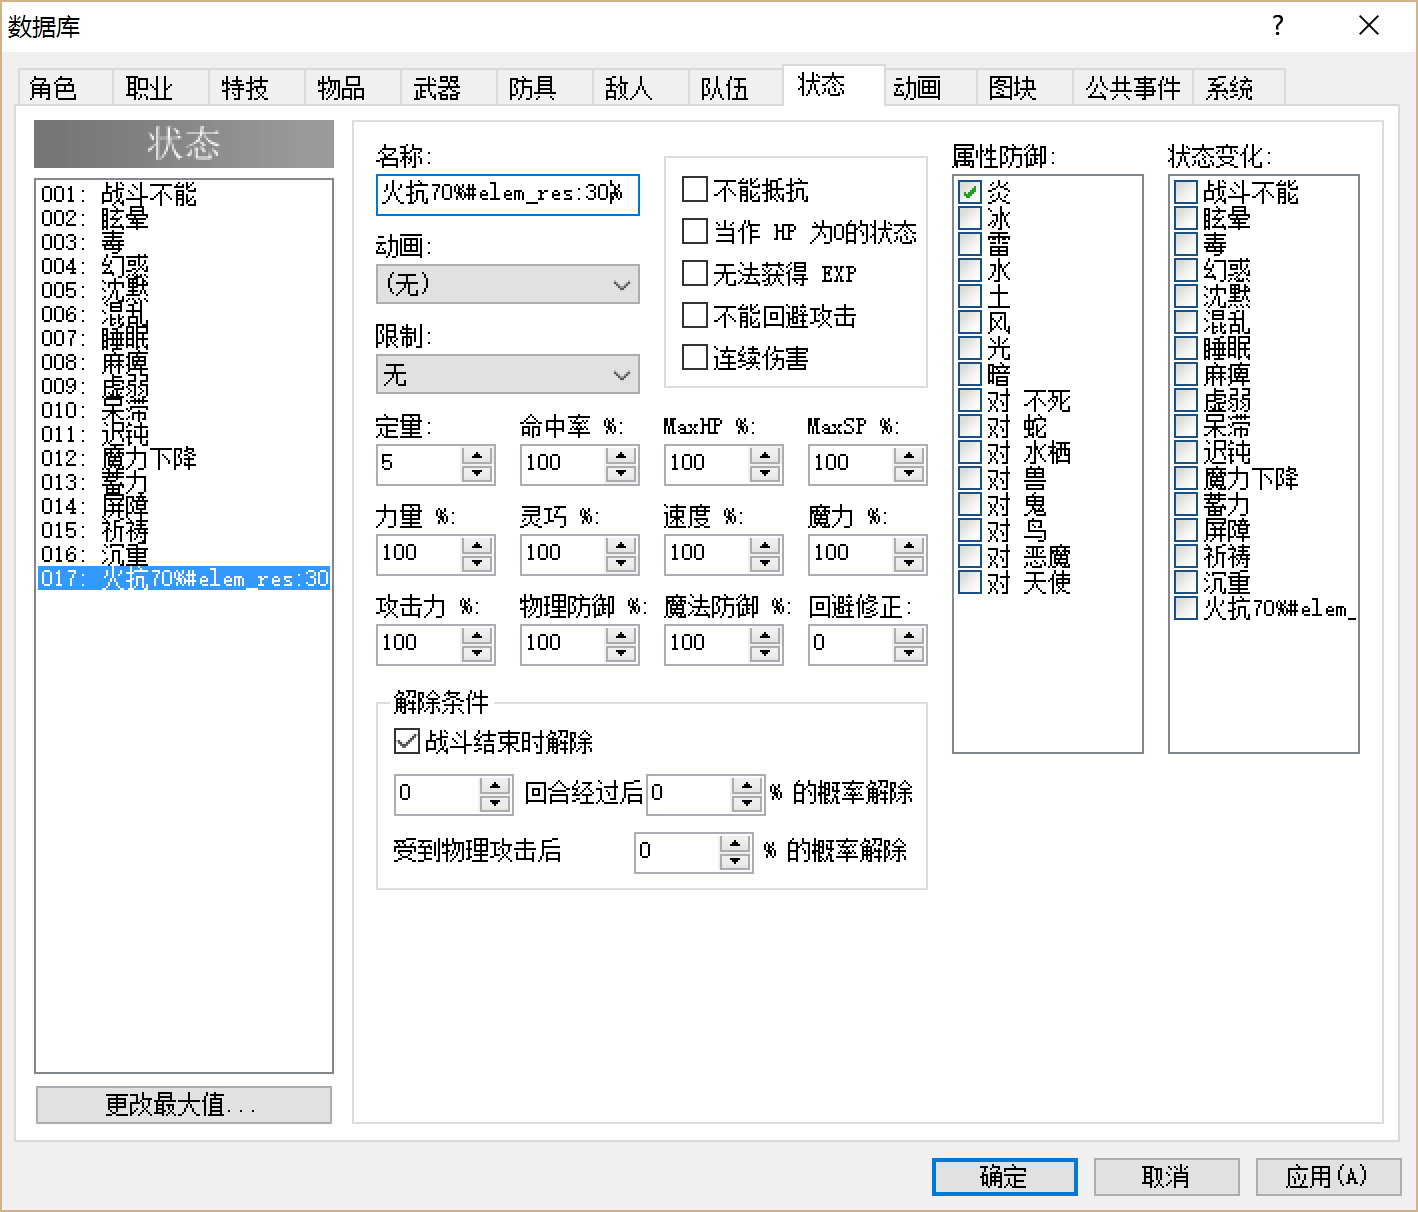The width and height of the screenshot is (1418, 1212).
Task: Open the 动画 dropdown showing (无)
Action: [508, 285]
